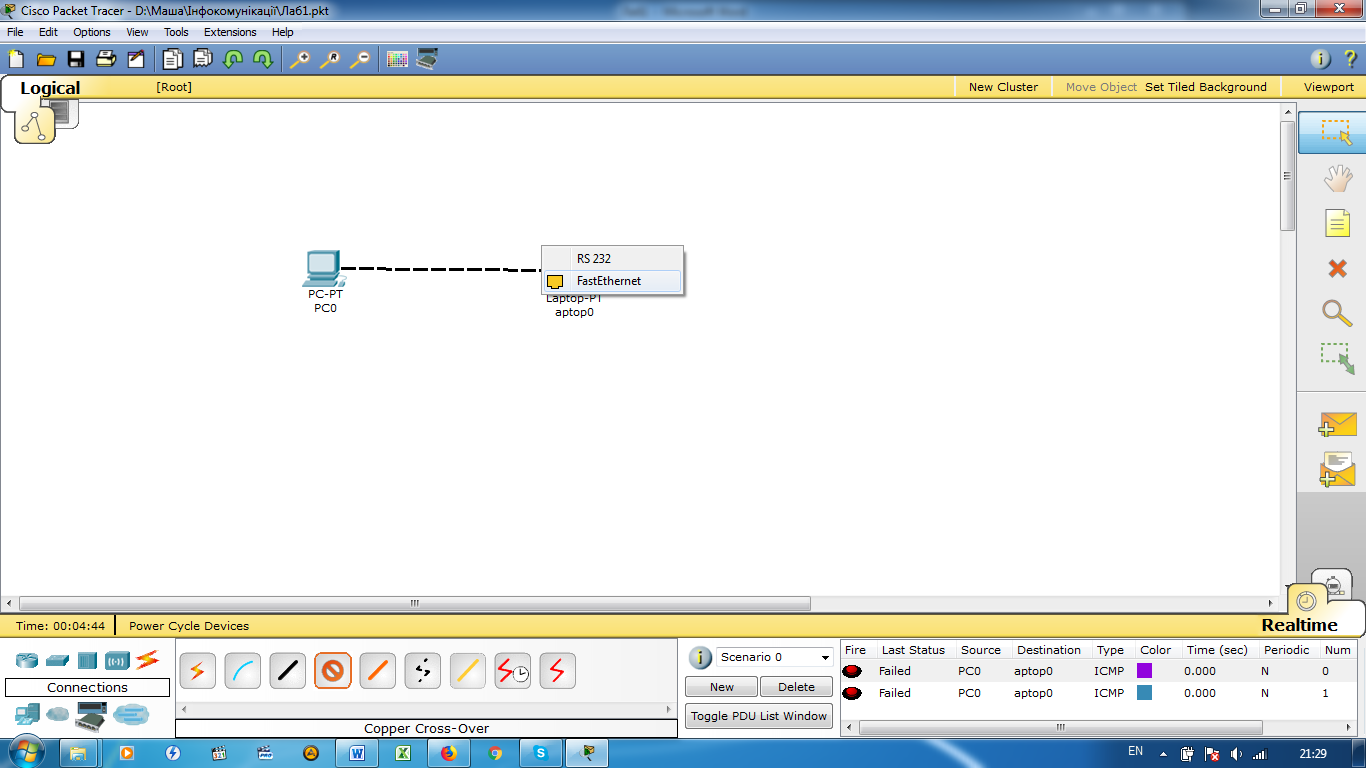Select End Devices category
1366x768 pixels.
pos(27,714)
